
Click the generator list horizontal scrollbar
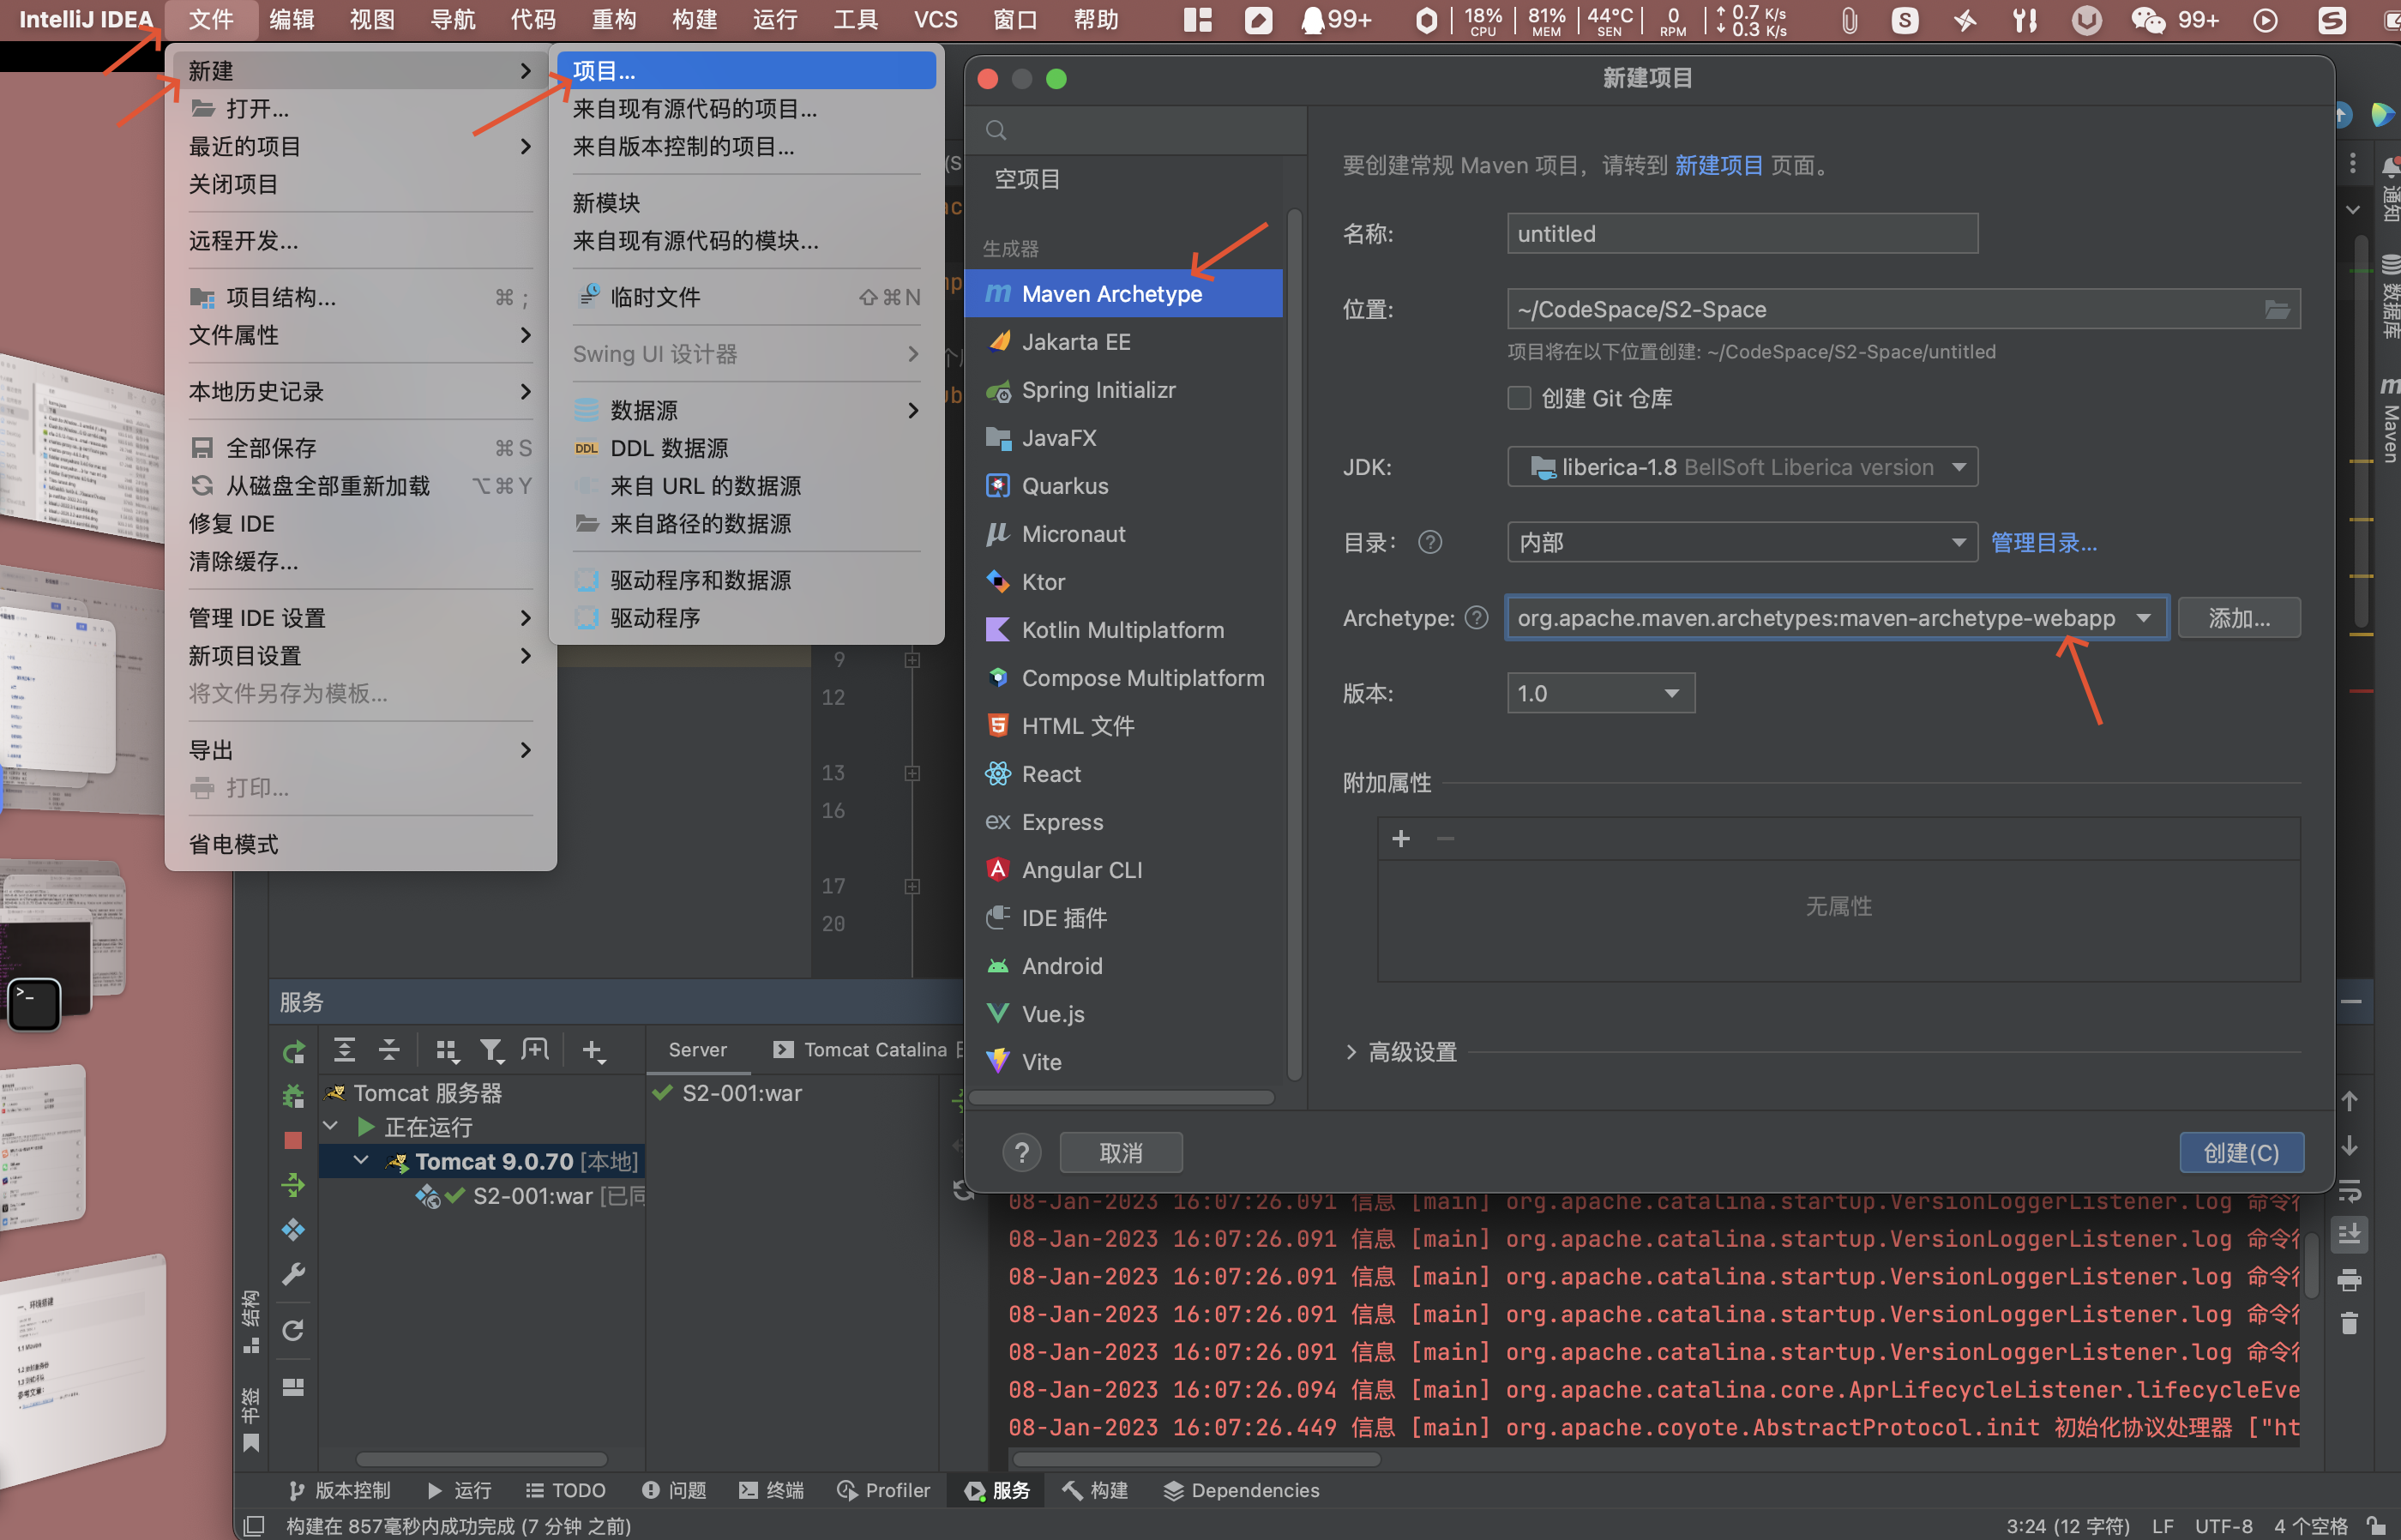coord(1122,1098)
